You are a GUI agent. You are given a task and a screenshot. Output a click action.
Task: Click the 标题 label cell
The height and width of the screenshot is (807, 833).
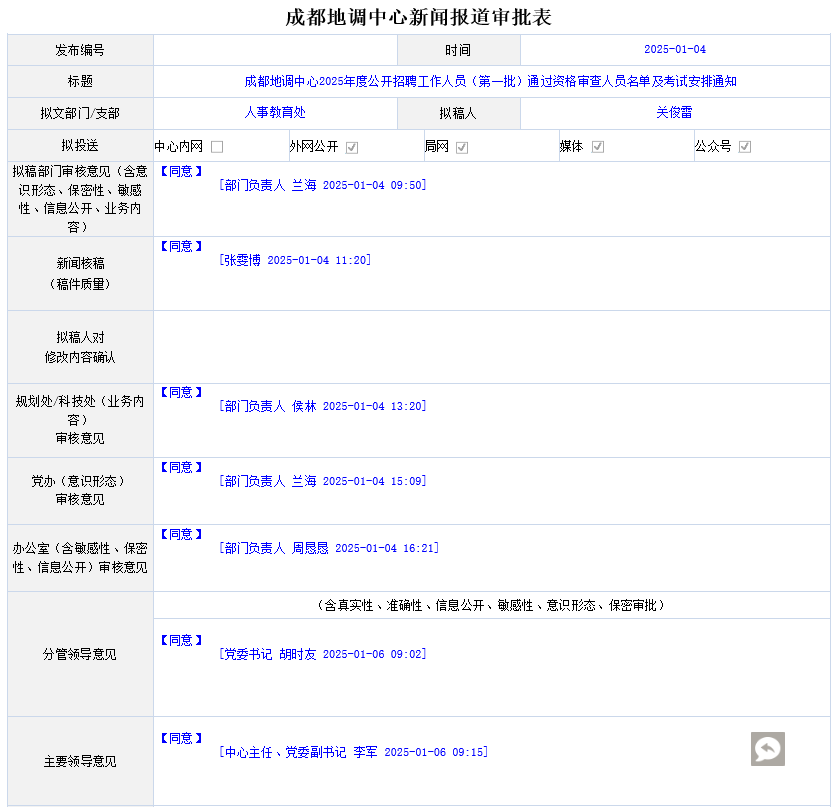80,81
